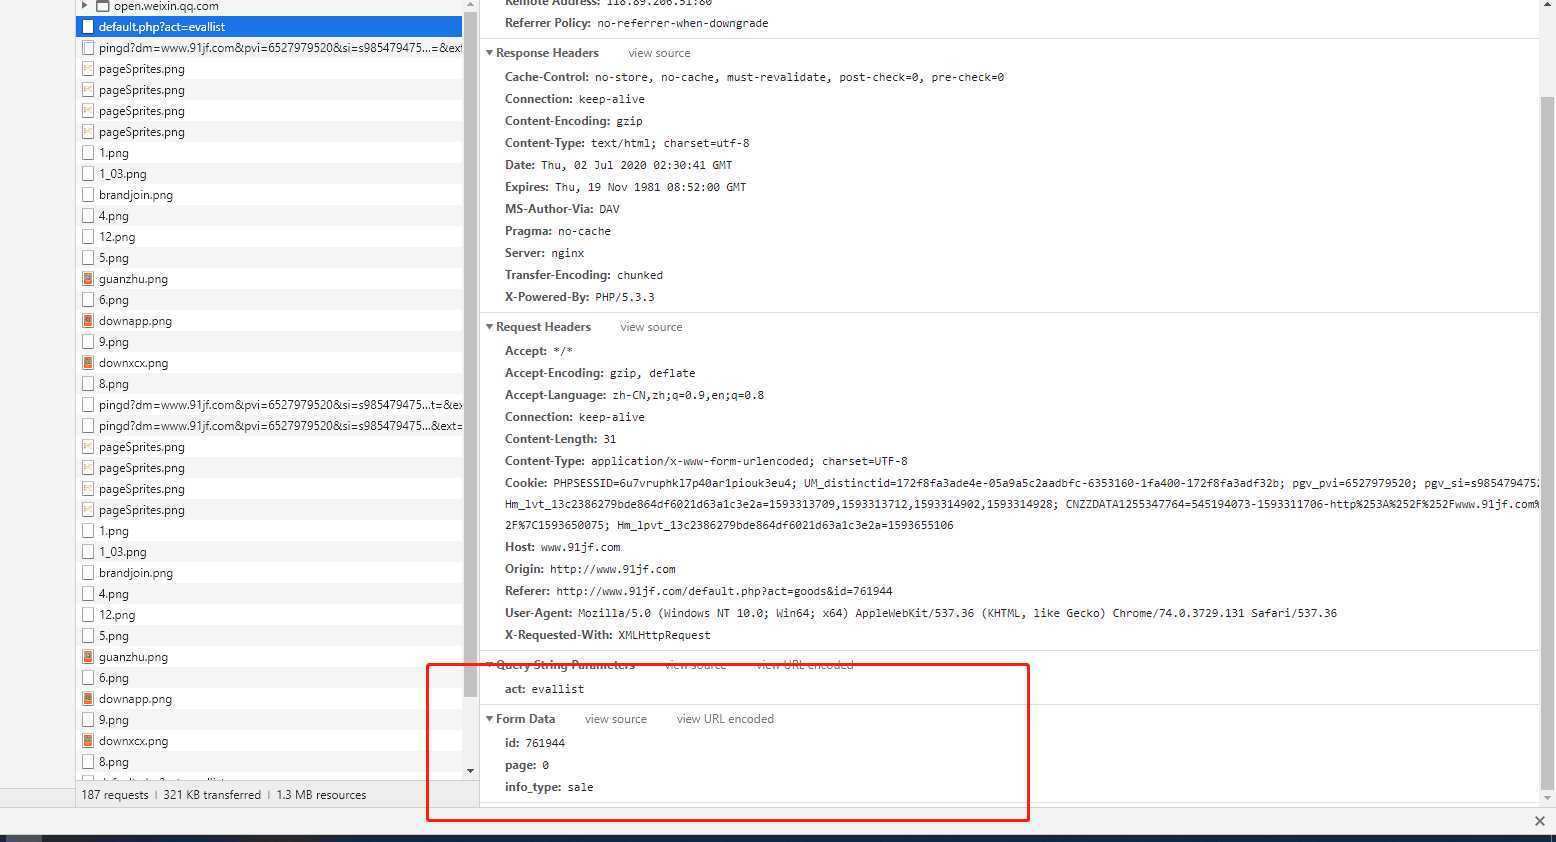1556x842 pixels.
Task: Select the pingd request ending '…&ext='
Action: pyautogui.click(x=269, y=426)
